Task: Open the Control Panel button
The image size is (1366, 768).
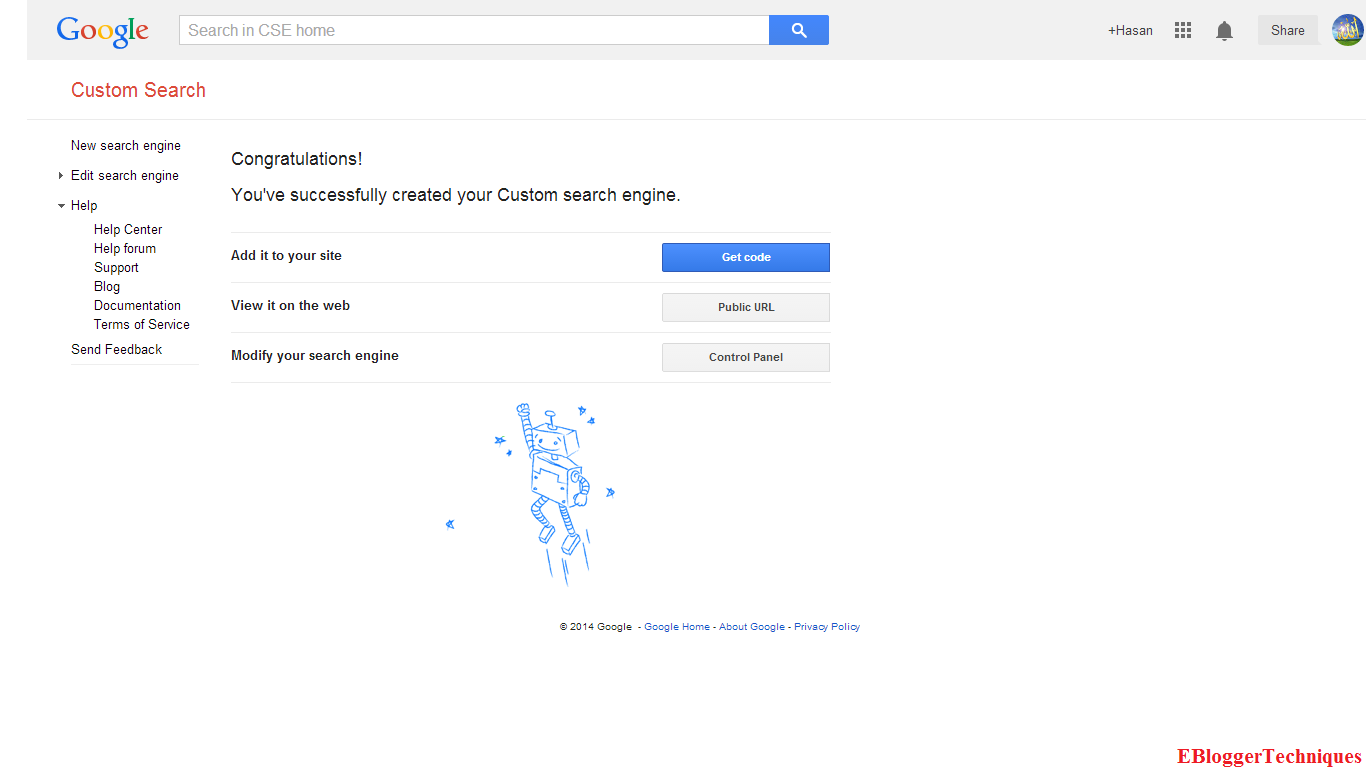Action: [745, 357]
